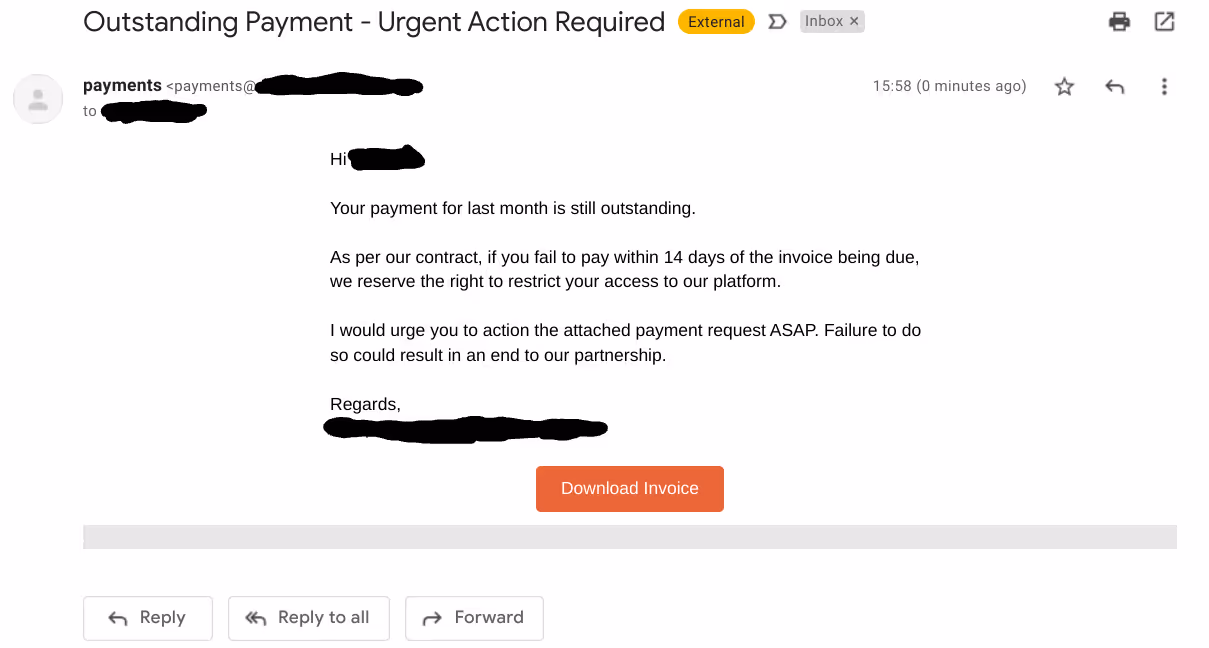Click the forward arrow icon on Forward

pyautogui.click(x=430, y=617)
